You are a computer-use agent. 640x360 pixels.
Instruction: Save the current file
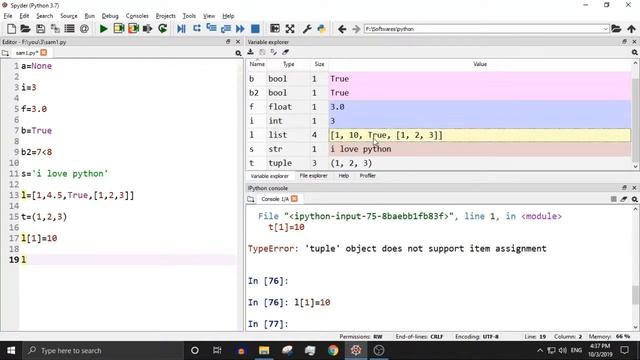40,29
